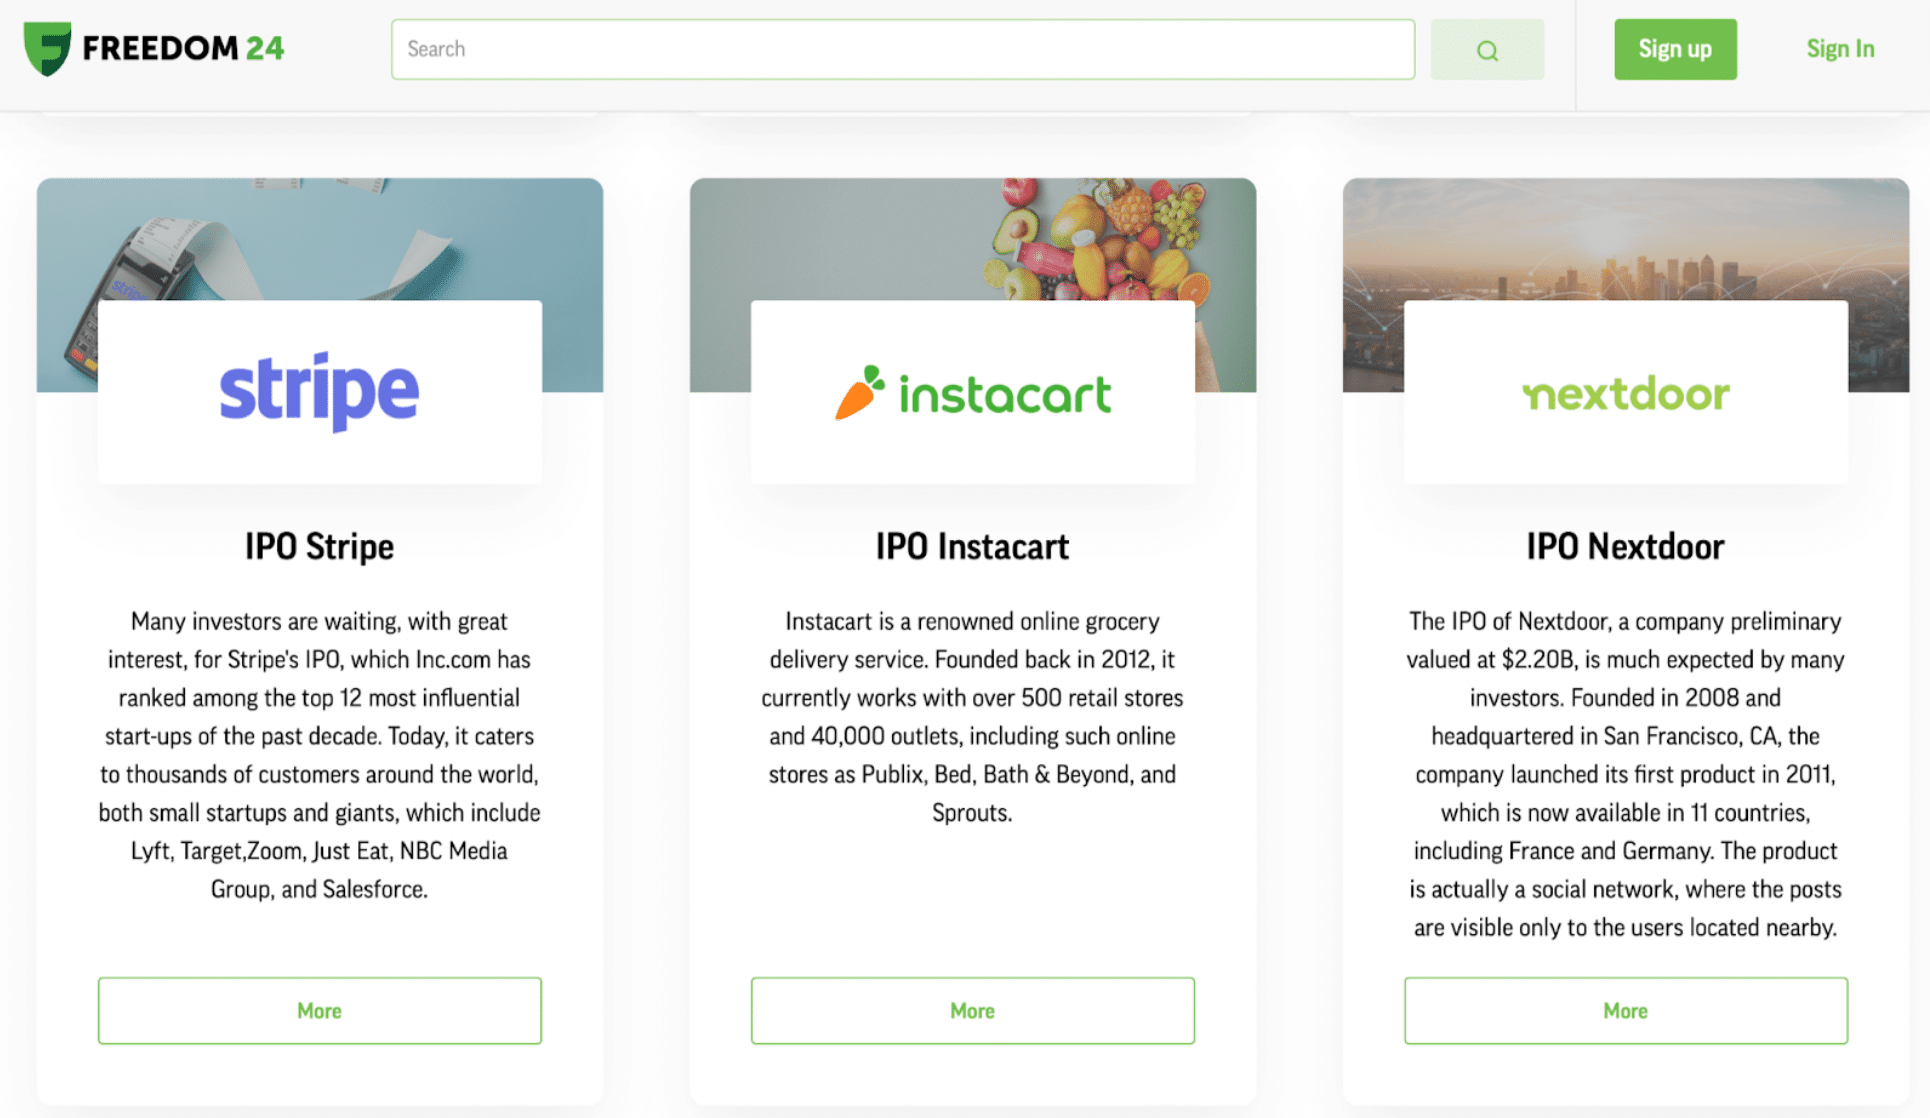Viewport: 1930px width, 1118px height.
Task: Click More button under Stripe IPO
Action: (x=319, y=1010)
